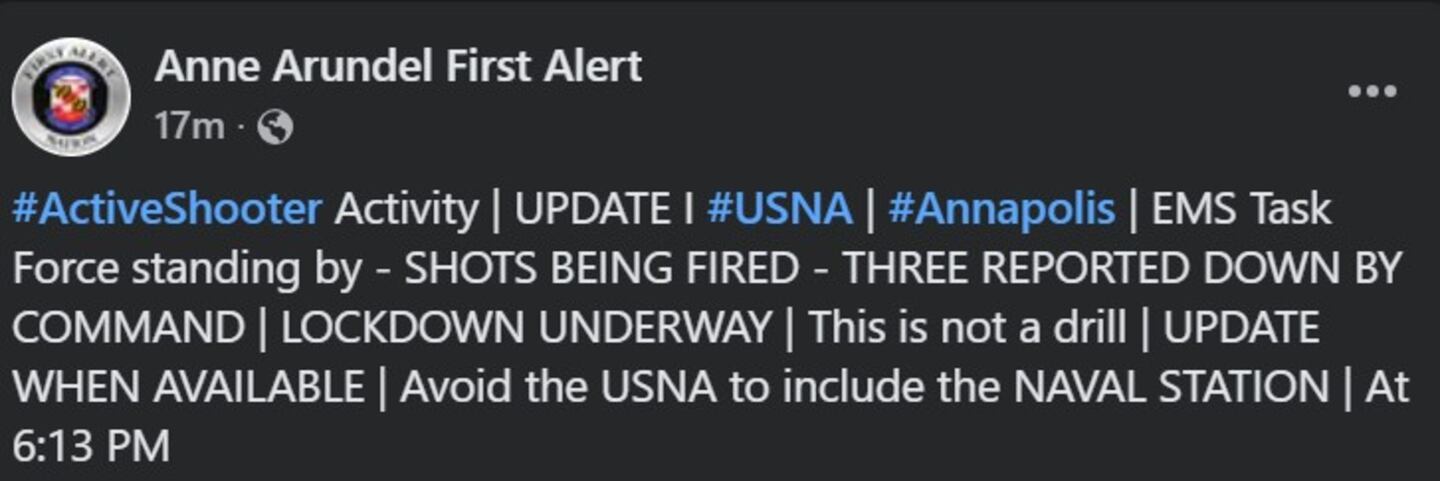Click the Anne Arundel First Alert profile avatar
The height and width of the screenshot is (481, 1440).
tap(71, 97)
